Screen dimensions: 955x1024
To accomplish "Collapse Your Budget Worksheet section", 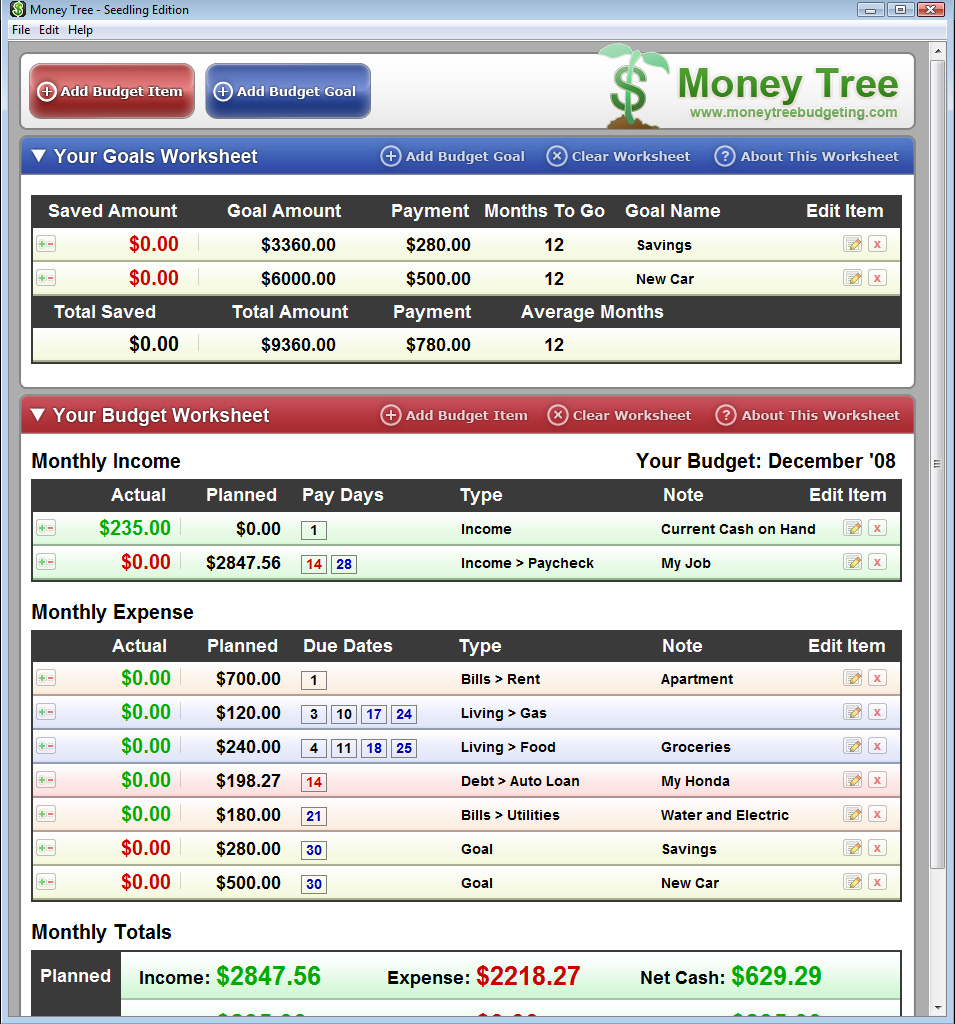I will point(38,415).
